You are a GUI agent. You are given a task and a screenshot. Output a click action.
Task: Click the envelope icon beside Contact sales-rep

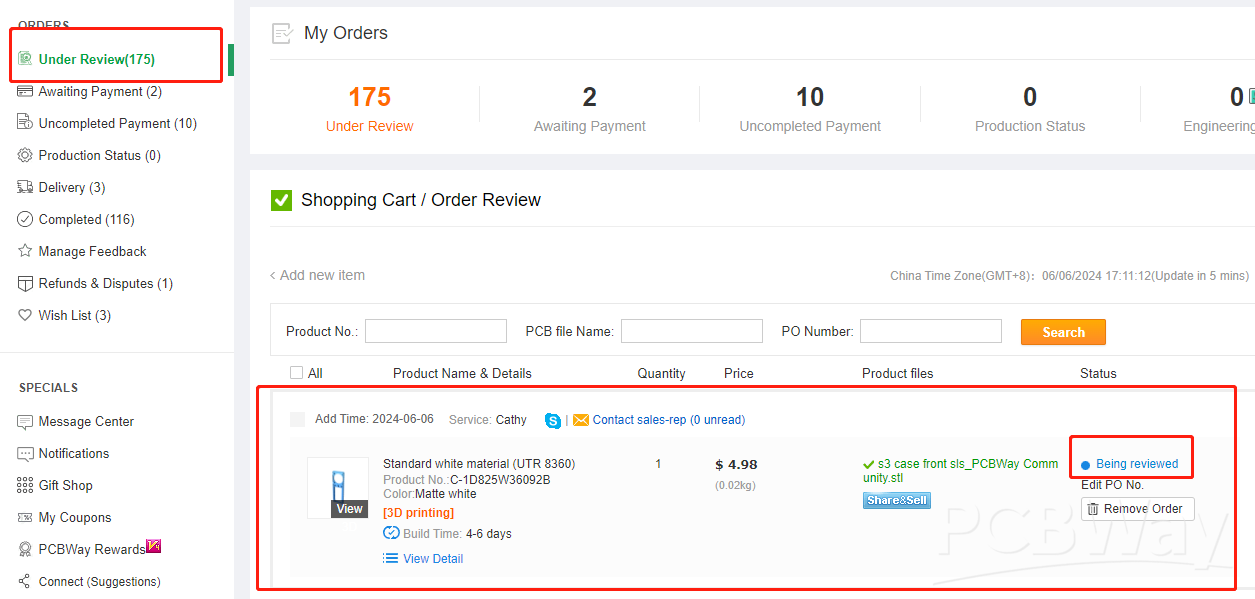(581, 420)
